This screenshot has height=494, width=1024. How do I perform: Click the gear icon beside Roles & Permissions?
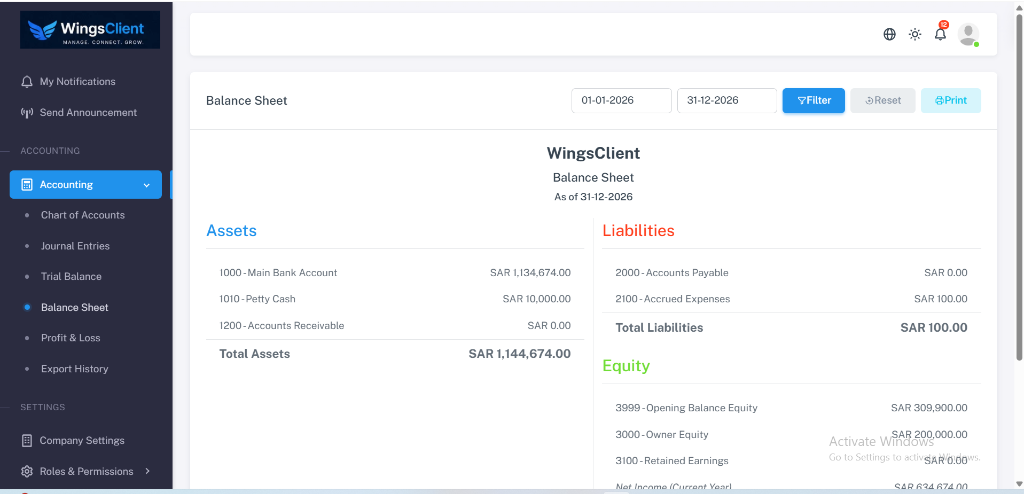pos(27,471)
